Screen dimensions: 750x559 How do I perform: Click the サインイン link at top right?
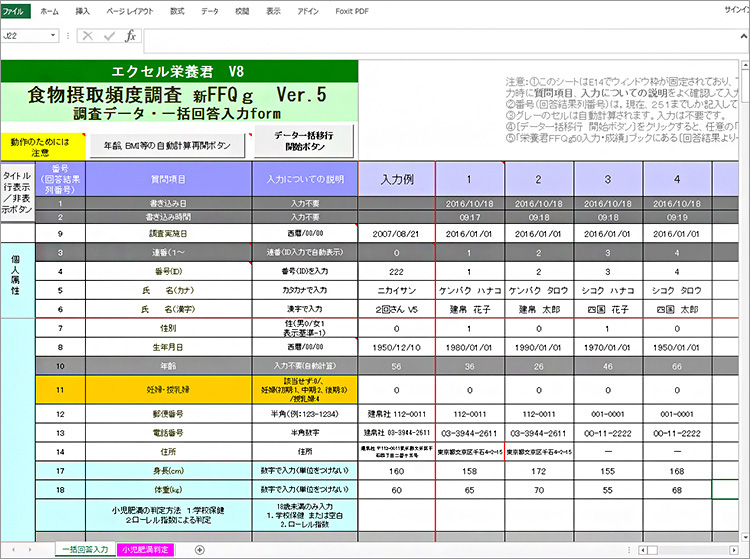click(x=737, y=10)
